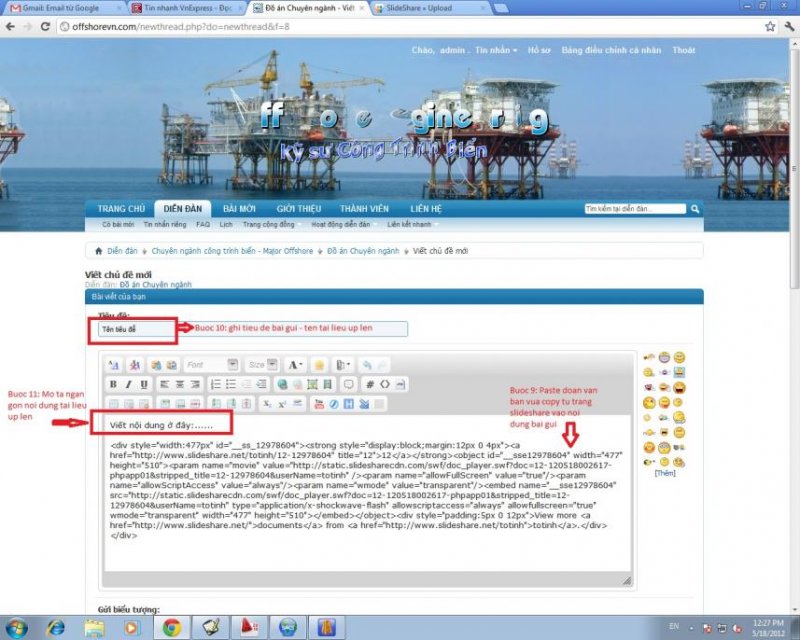Switch to the SlideShare Upload browser tab
Screen dimensions: 800x640
[x=429, y=8]
